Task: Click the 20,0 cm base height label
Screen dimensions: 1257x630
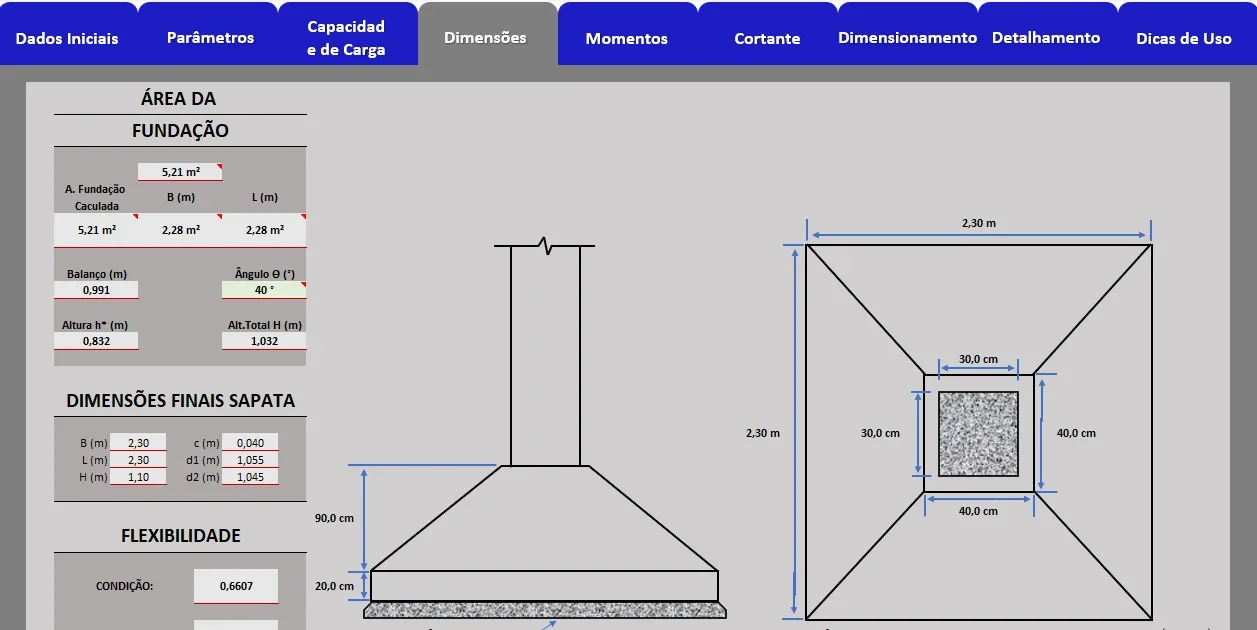Action: 335,586
